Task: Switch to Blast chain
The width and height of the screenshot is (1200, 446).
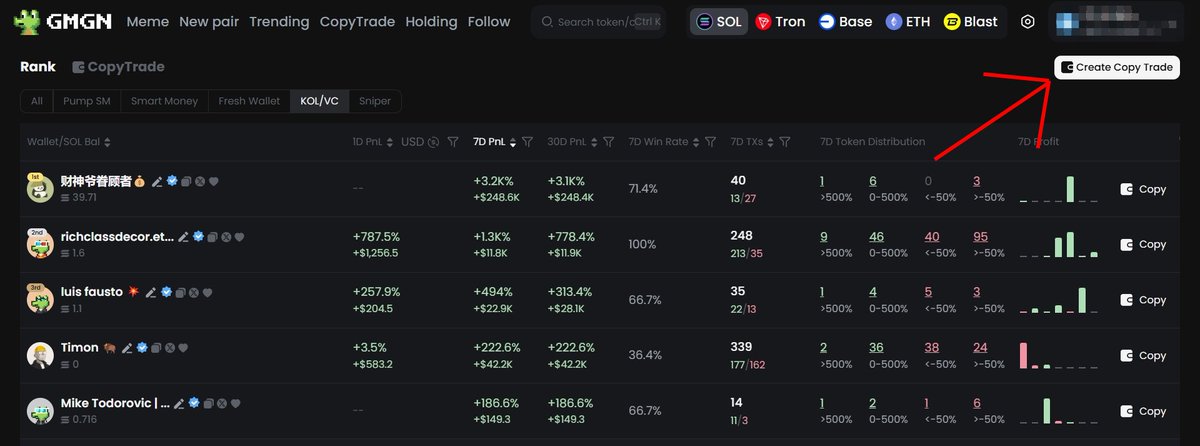Action: 972,21
